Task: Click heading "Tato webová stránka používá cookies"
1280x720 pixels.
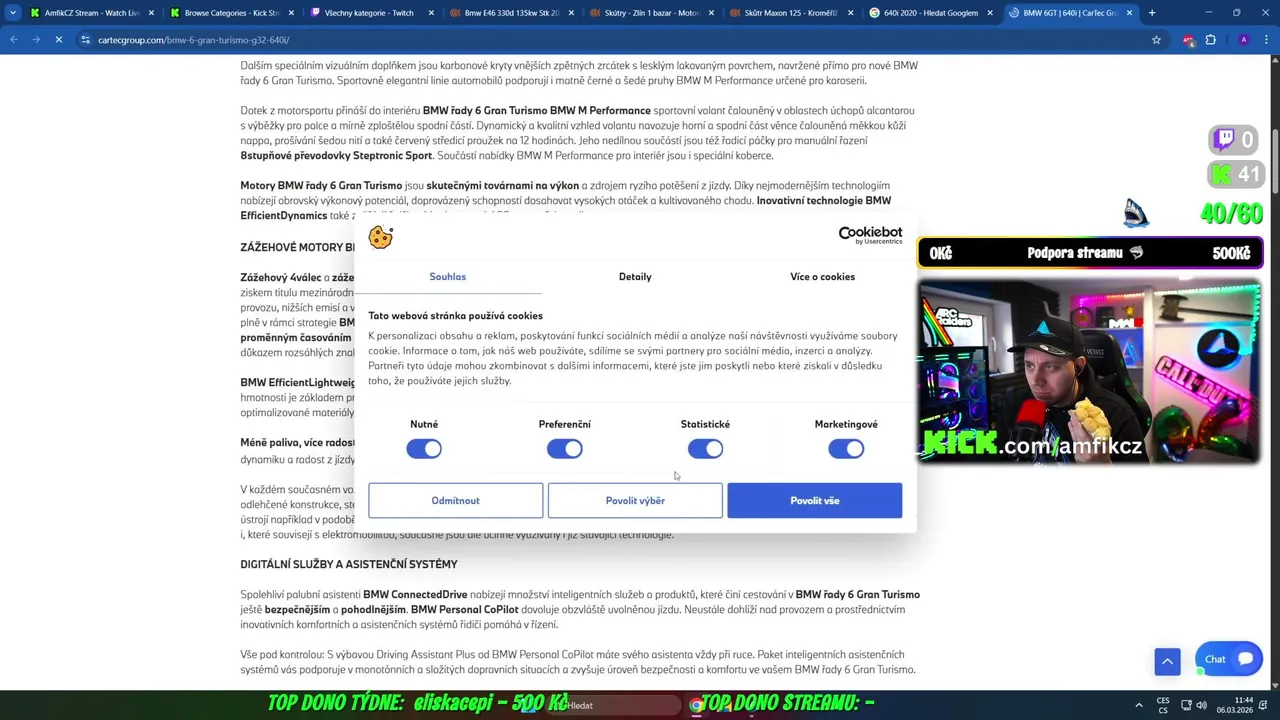Action: pos(455,316)
